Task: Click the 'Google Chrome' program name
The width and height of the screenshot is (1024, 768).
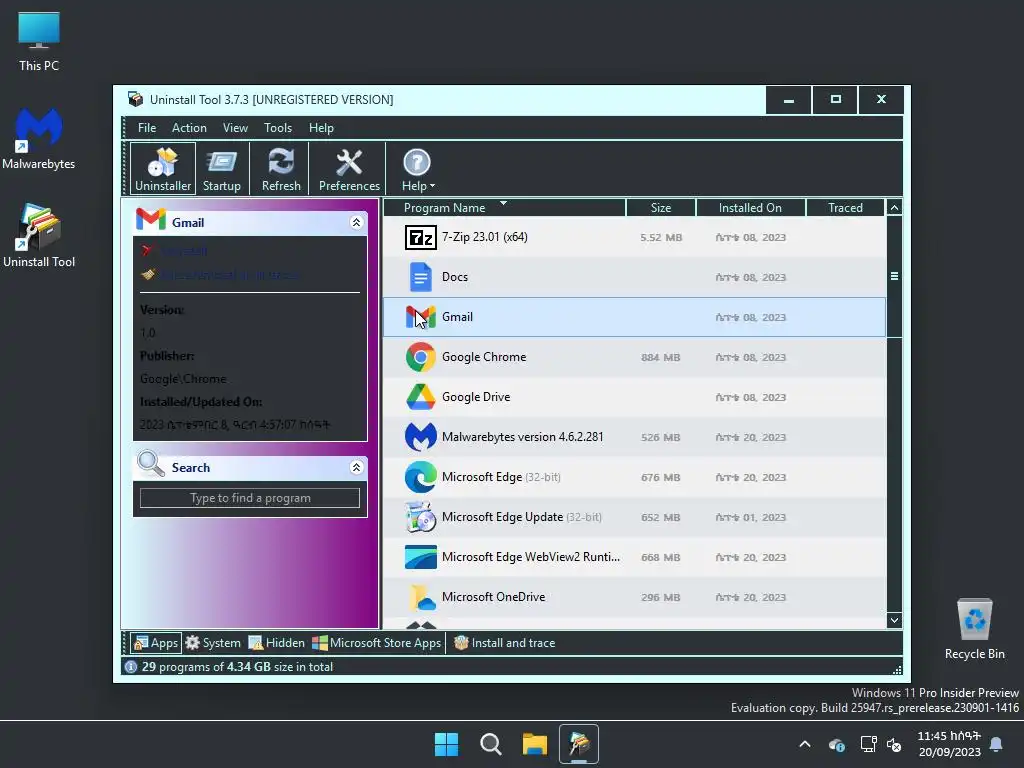Action: [x=484, y=357]
